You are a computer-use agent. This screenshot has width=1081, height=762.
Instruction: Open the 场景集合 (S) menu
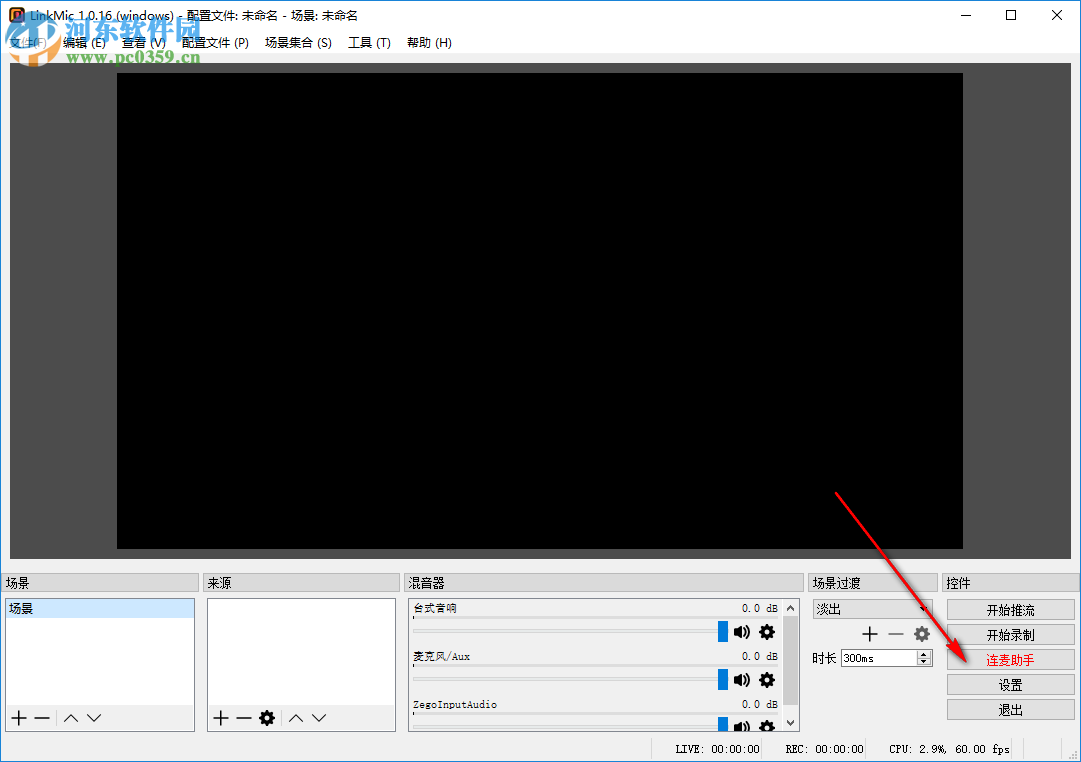click(x=298, y=43)
